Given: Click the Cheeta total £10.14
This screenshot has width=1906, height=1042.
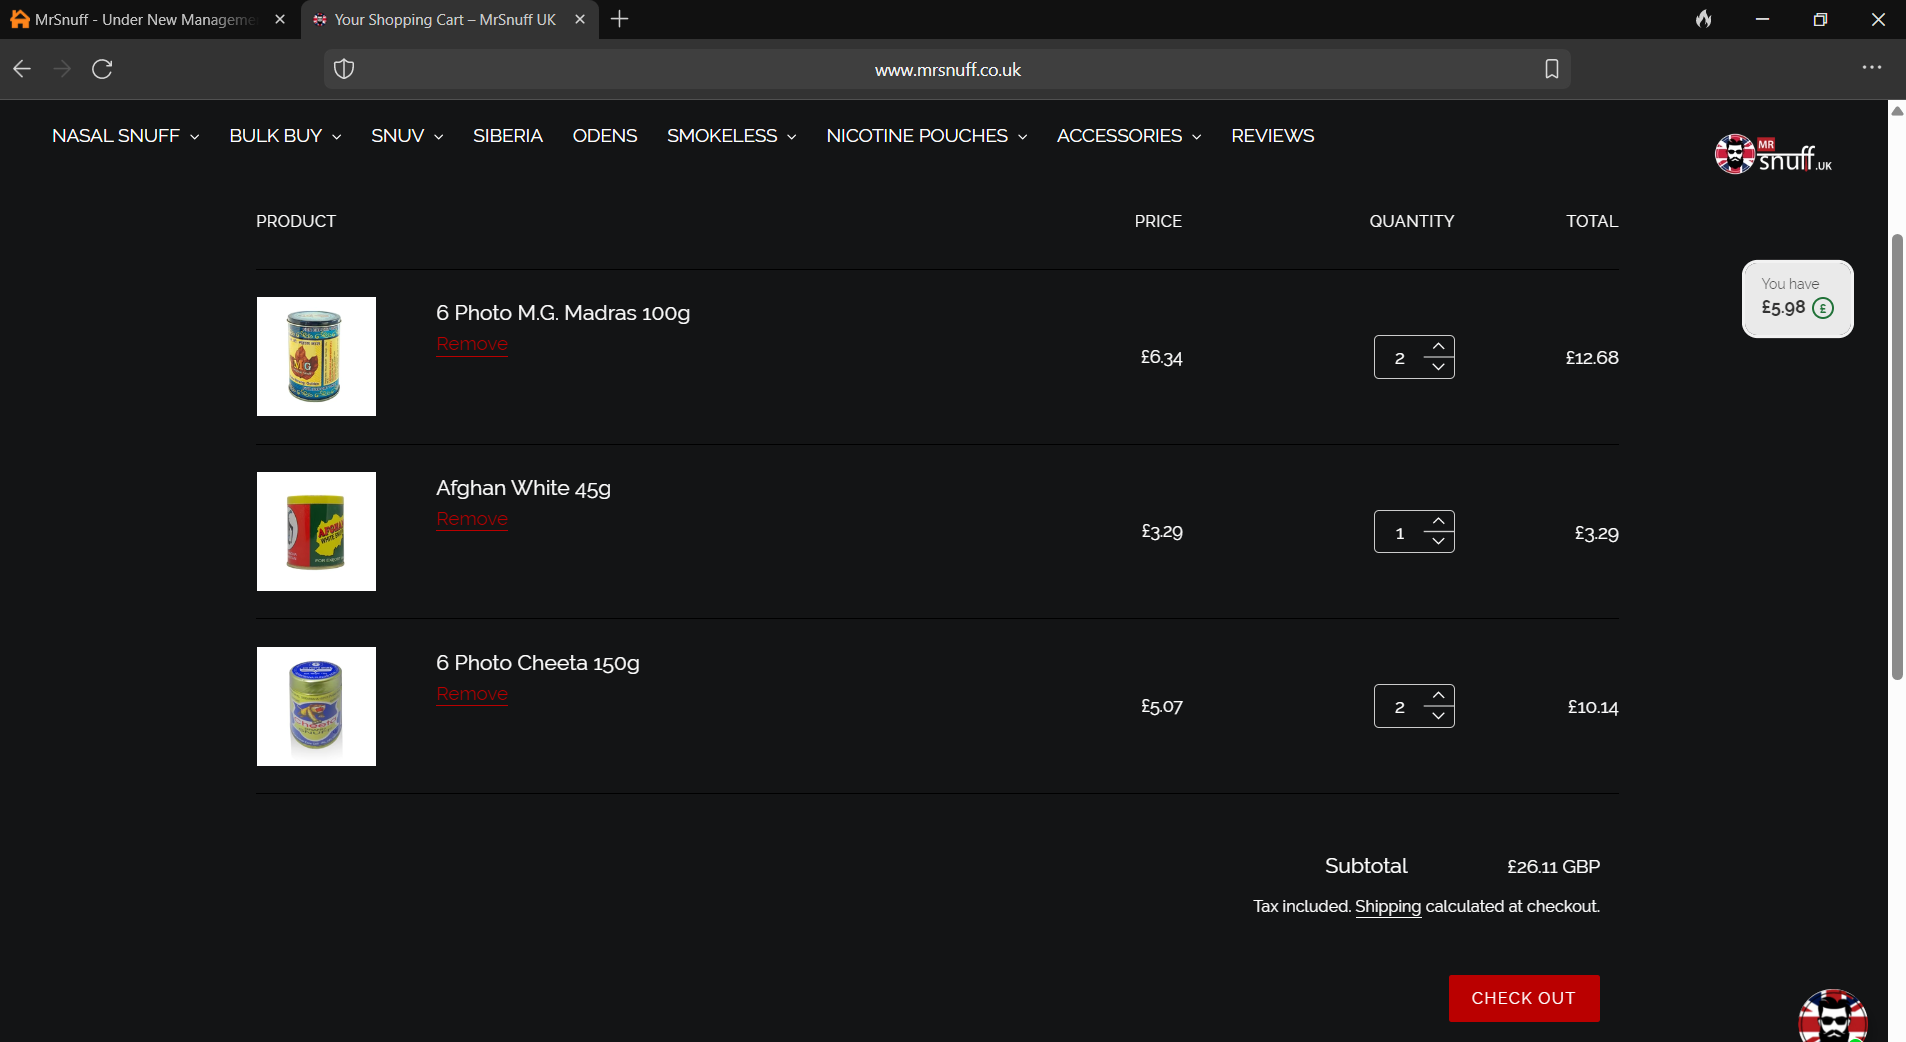Looking at the screenshot, I should coord(1593,707).
